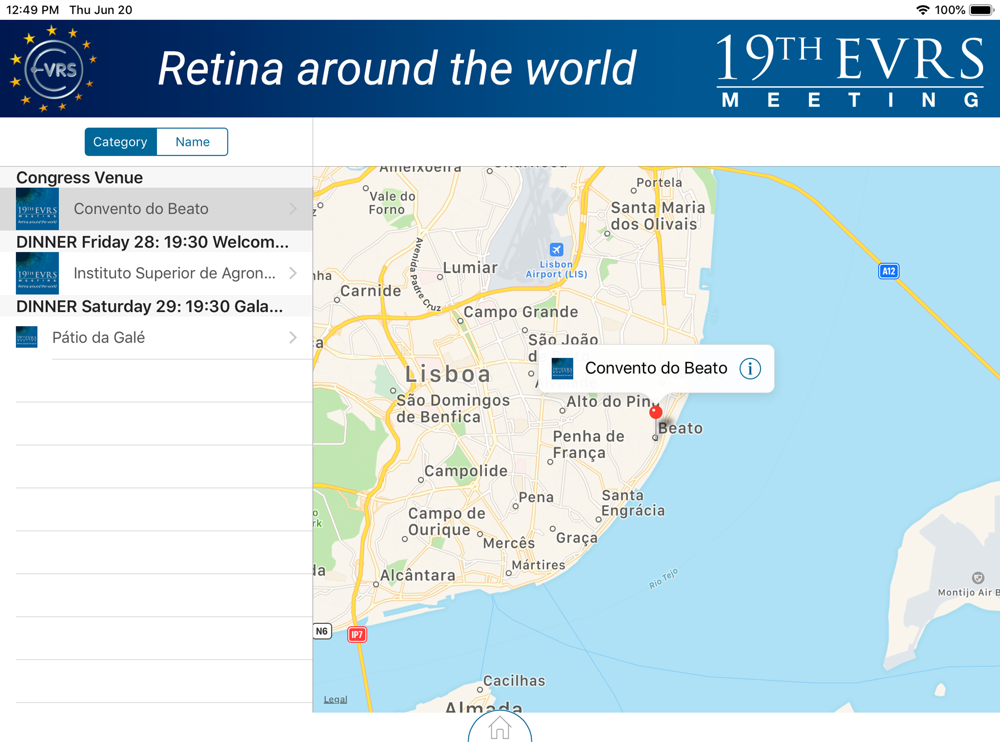Tap the battery indicator in status bar
Image resolution: width=1000 pixels, height=750 pixels.
tap(981, 10)
